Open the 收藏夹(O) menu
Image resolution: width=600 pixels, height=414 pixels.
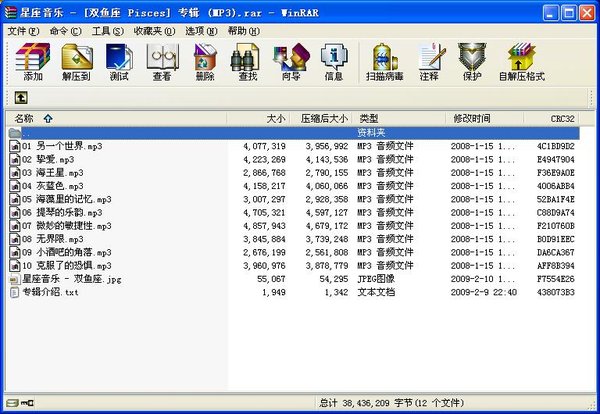tap(154, 31)
